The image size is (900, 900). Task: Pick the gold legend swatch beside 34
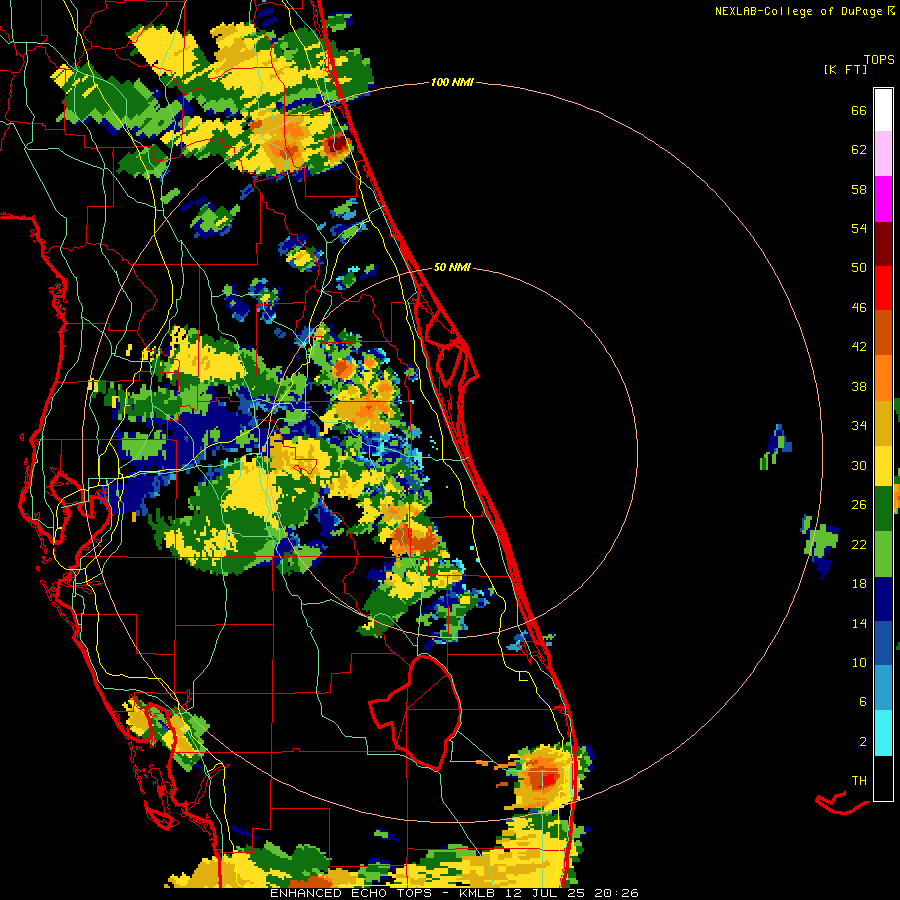(x=883, y=423)
